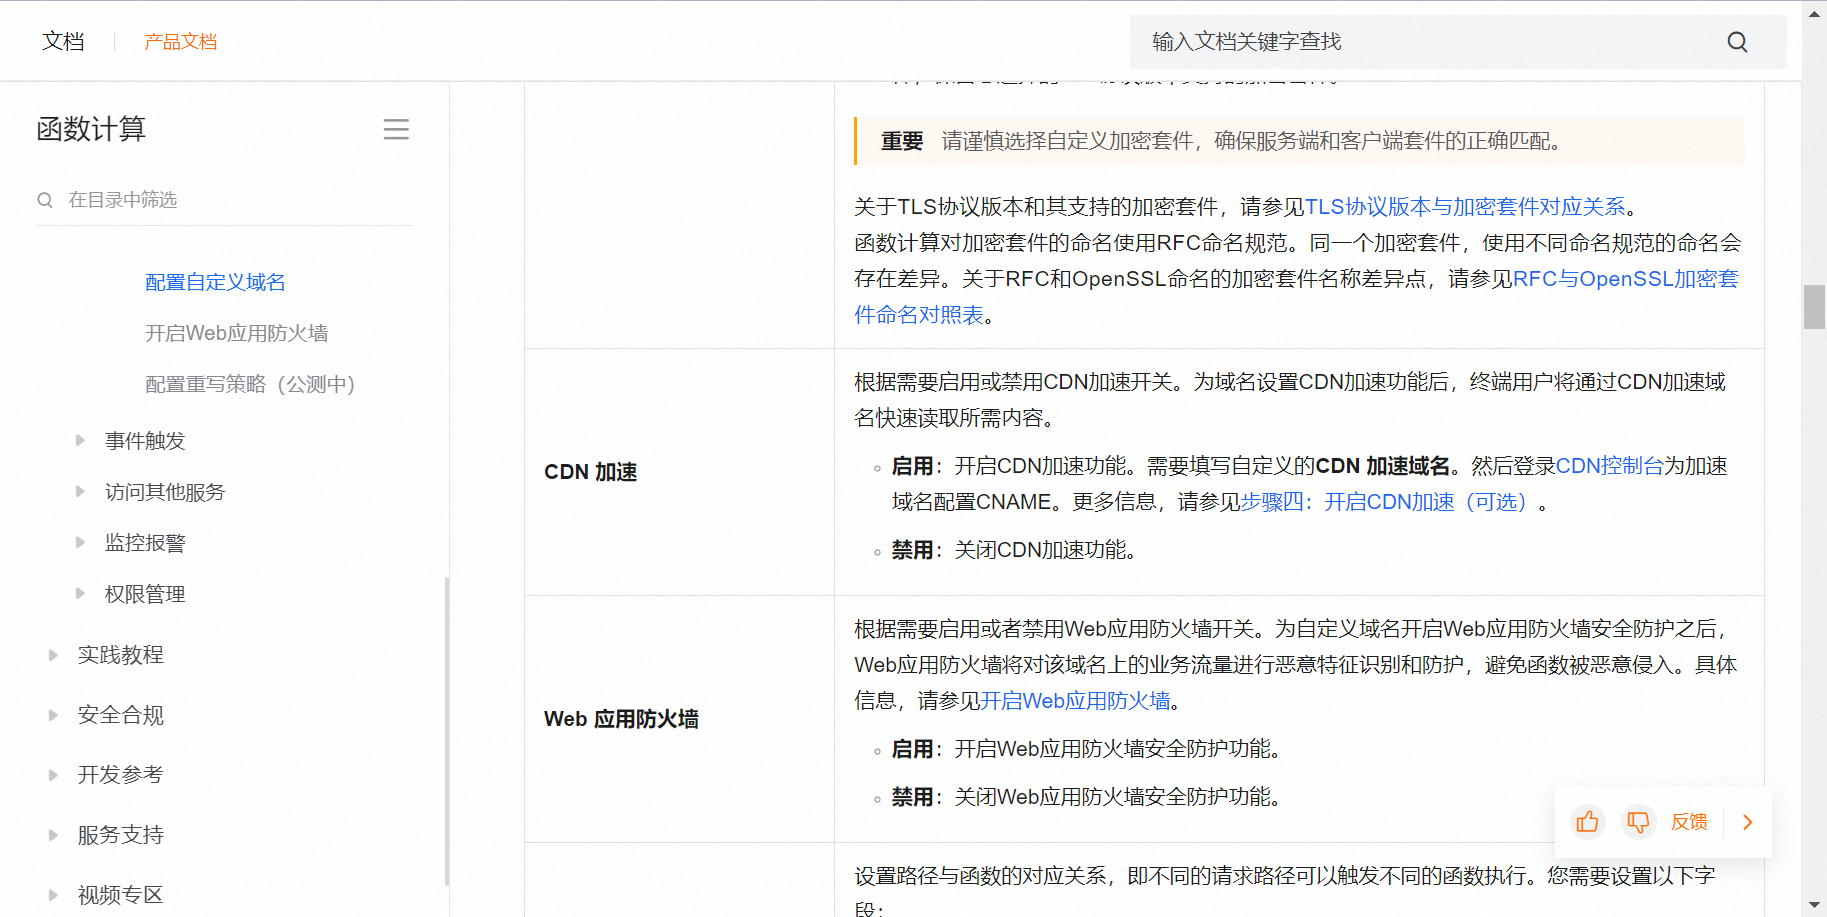
Task: Click the 函数计算 sidebar title
Action: [x=91, y=129]
